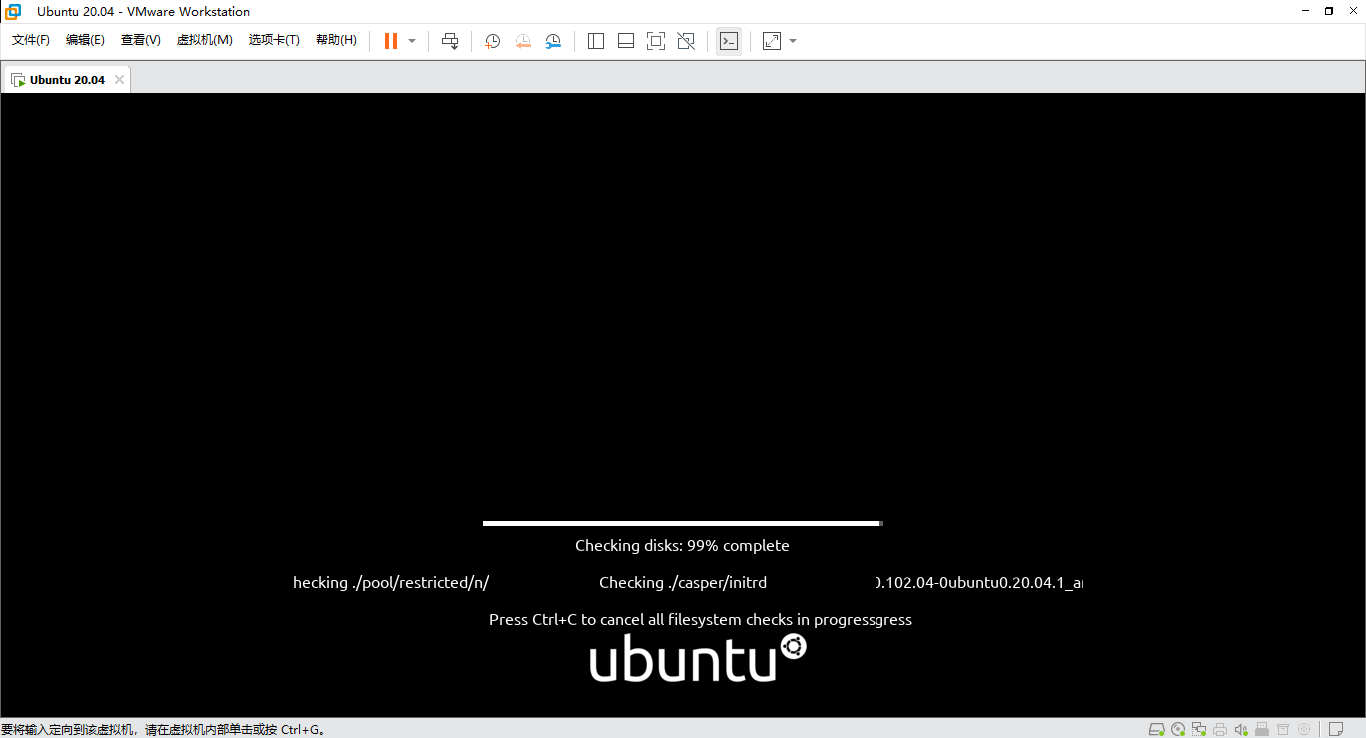Click the stretch guest display icon
Screen dimensions: 1366x738
tap(772, 41)
